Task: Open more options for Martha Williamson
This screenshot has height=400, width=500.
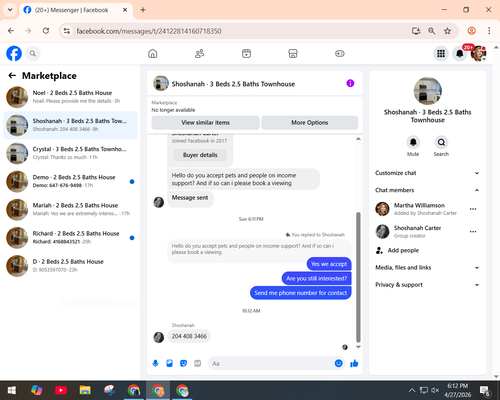Action: coord(473,209)
